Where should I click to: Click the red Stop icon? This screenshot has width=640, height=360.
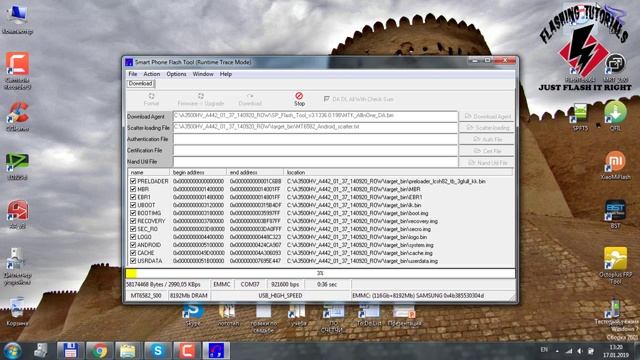(299, 96)
